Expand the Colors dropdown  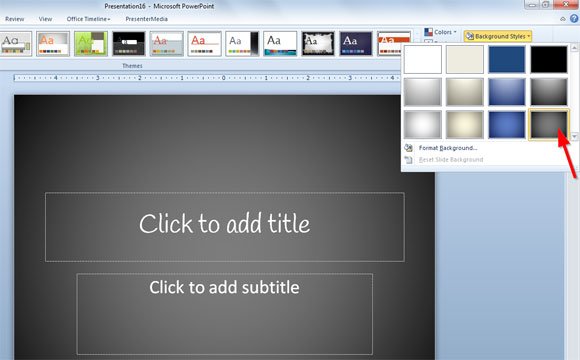tap(441, 32)
